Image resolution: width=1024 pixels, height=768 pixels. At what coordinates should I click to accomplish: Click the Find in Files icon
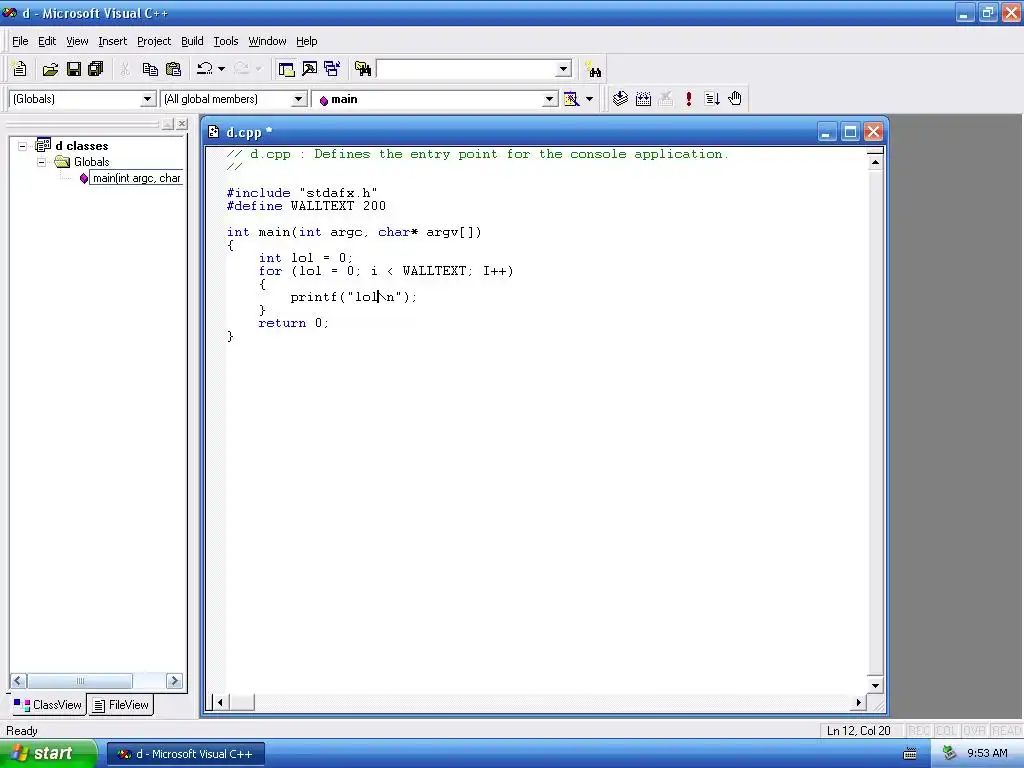tap(363, 69)
